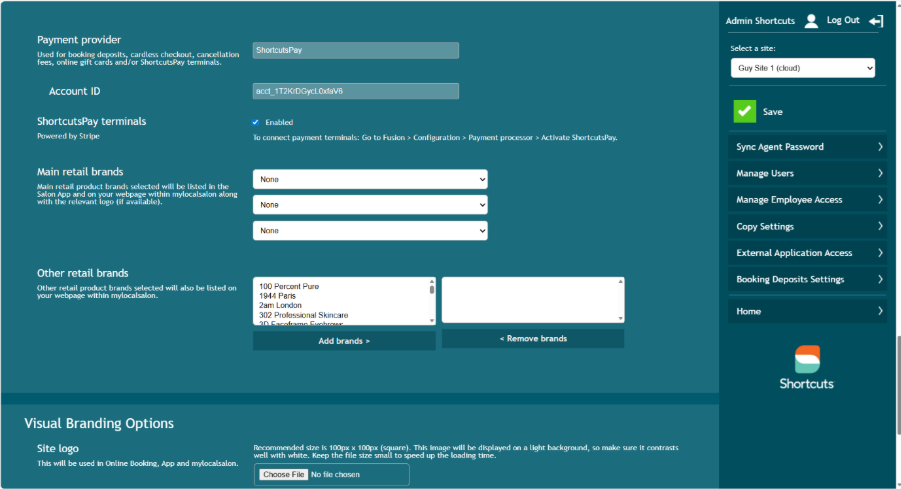
Task: Click No file chosen text
Action: point(335,475)
